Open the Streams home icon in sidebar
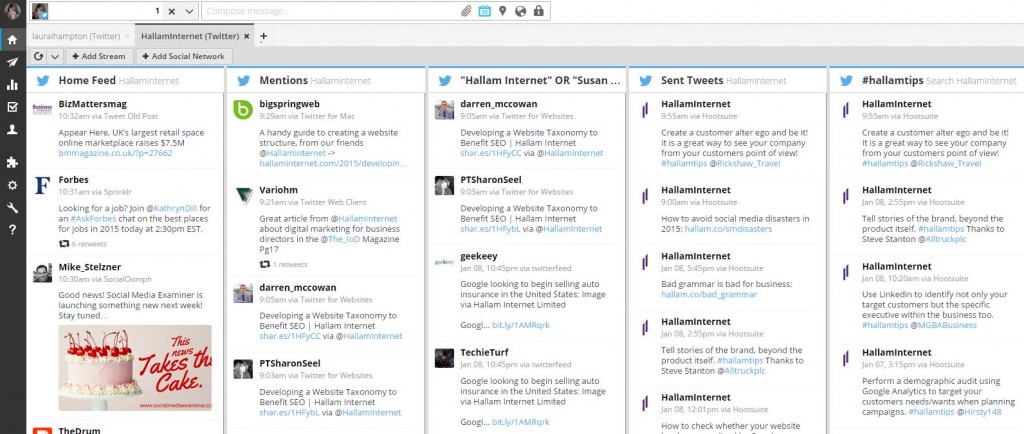Image resolution: width=1024 pixels, height=434 pixels. pyautogui.click(x=12, y=40)
